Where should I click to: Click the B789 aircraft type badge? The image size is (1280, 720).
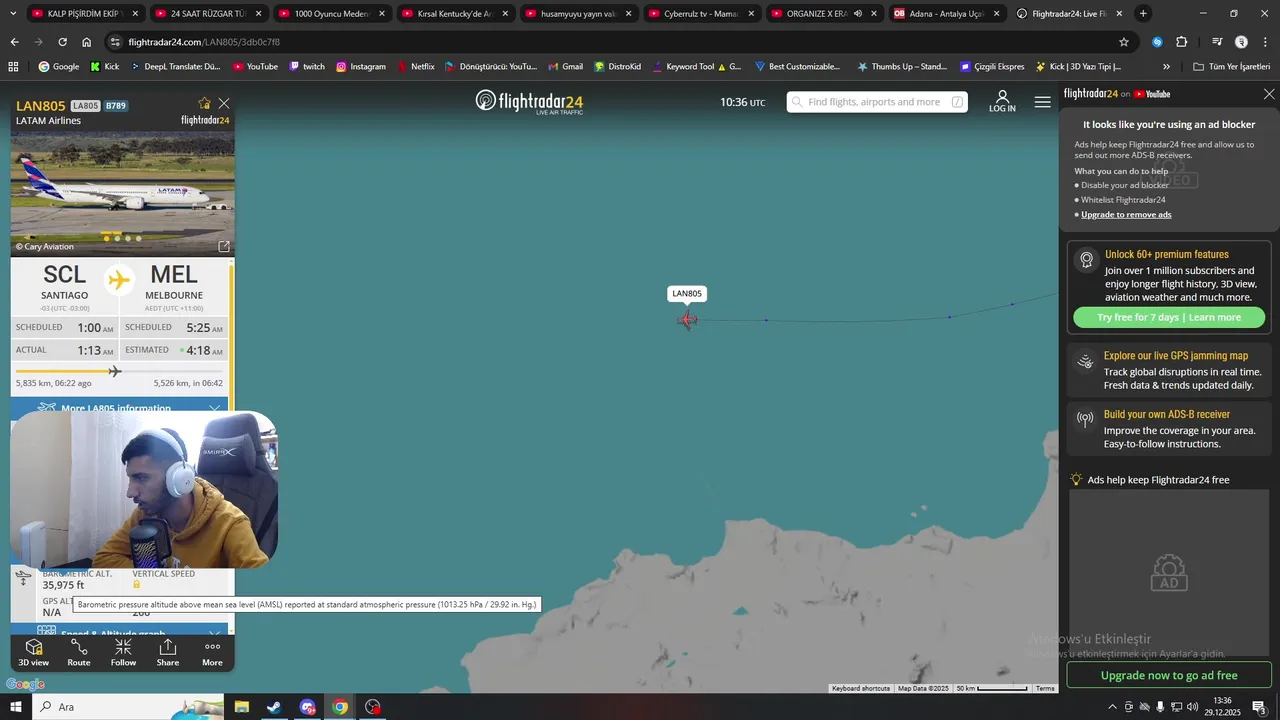tap(116, 106)
